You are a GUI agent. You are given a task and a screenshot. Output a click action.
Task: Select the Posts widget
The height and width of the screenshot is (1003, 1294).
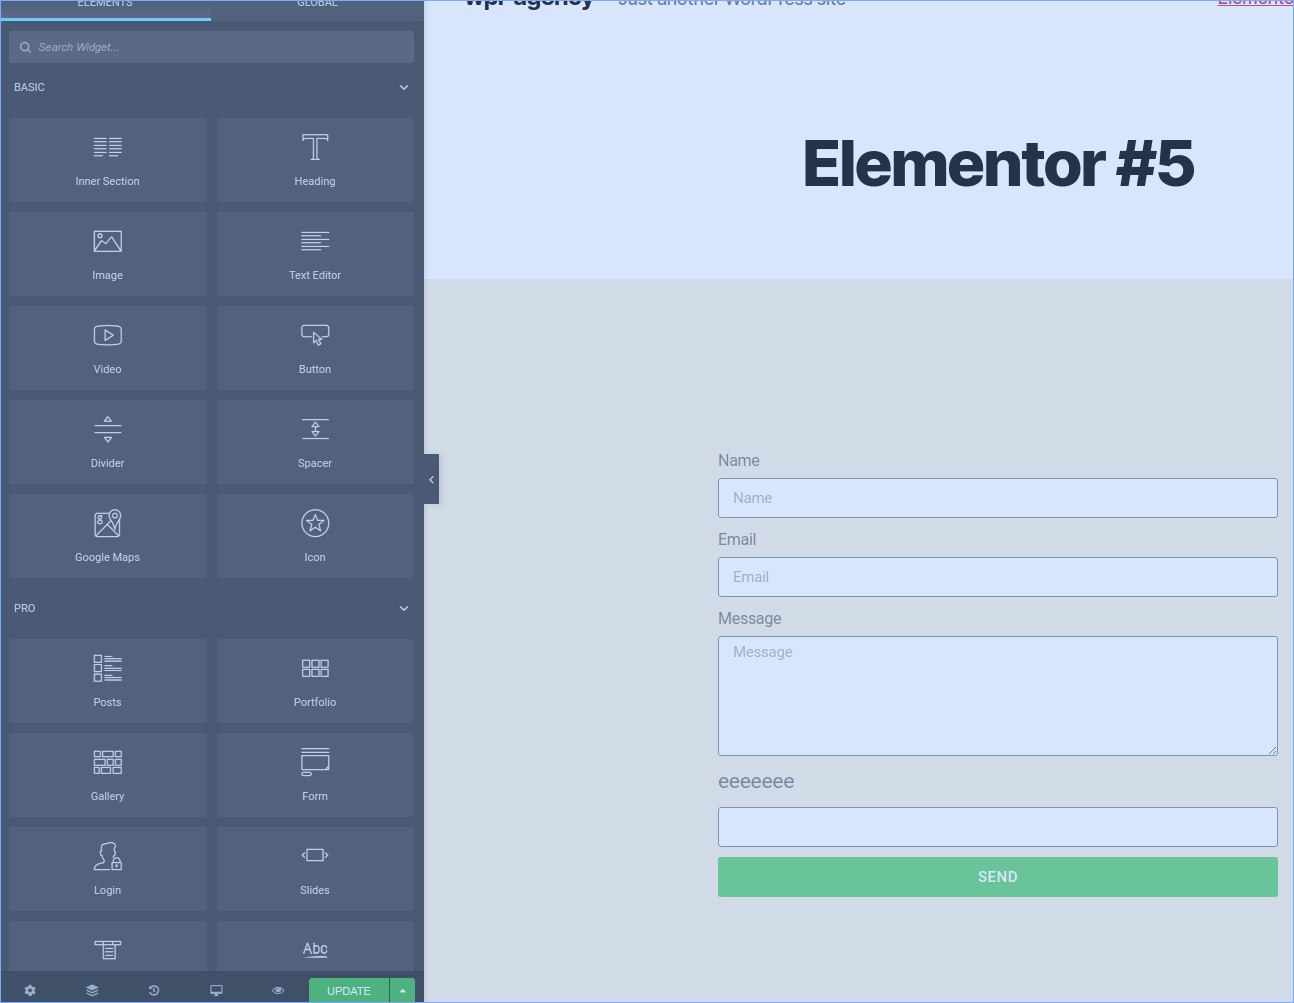108,681
